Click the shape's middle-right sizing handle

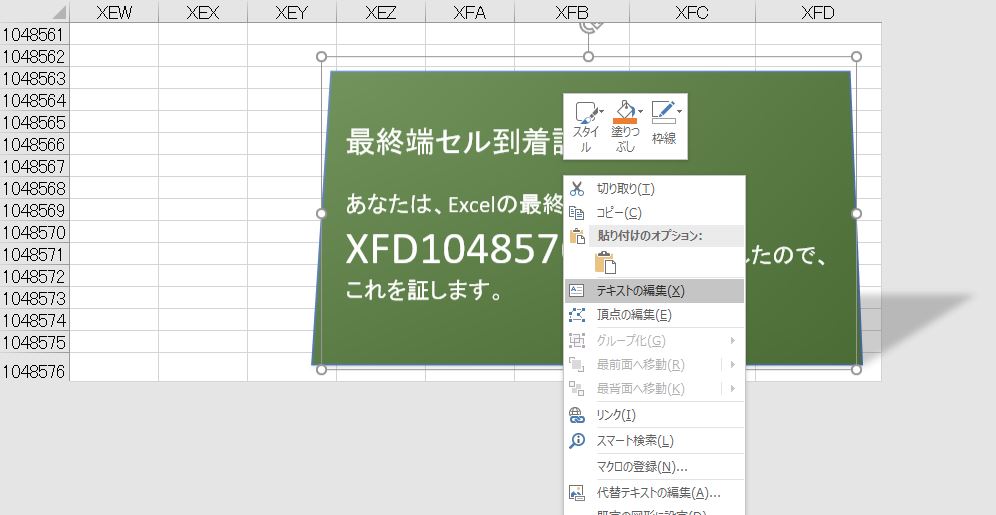[x=856, y=213]
